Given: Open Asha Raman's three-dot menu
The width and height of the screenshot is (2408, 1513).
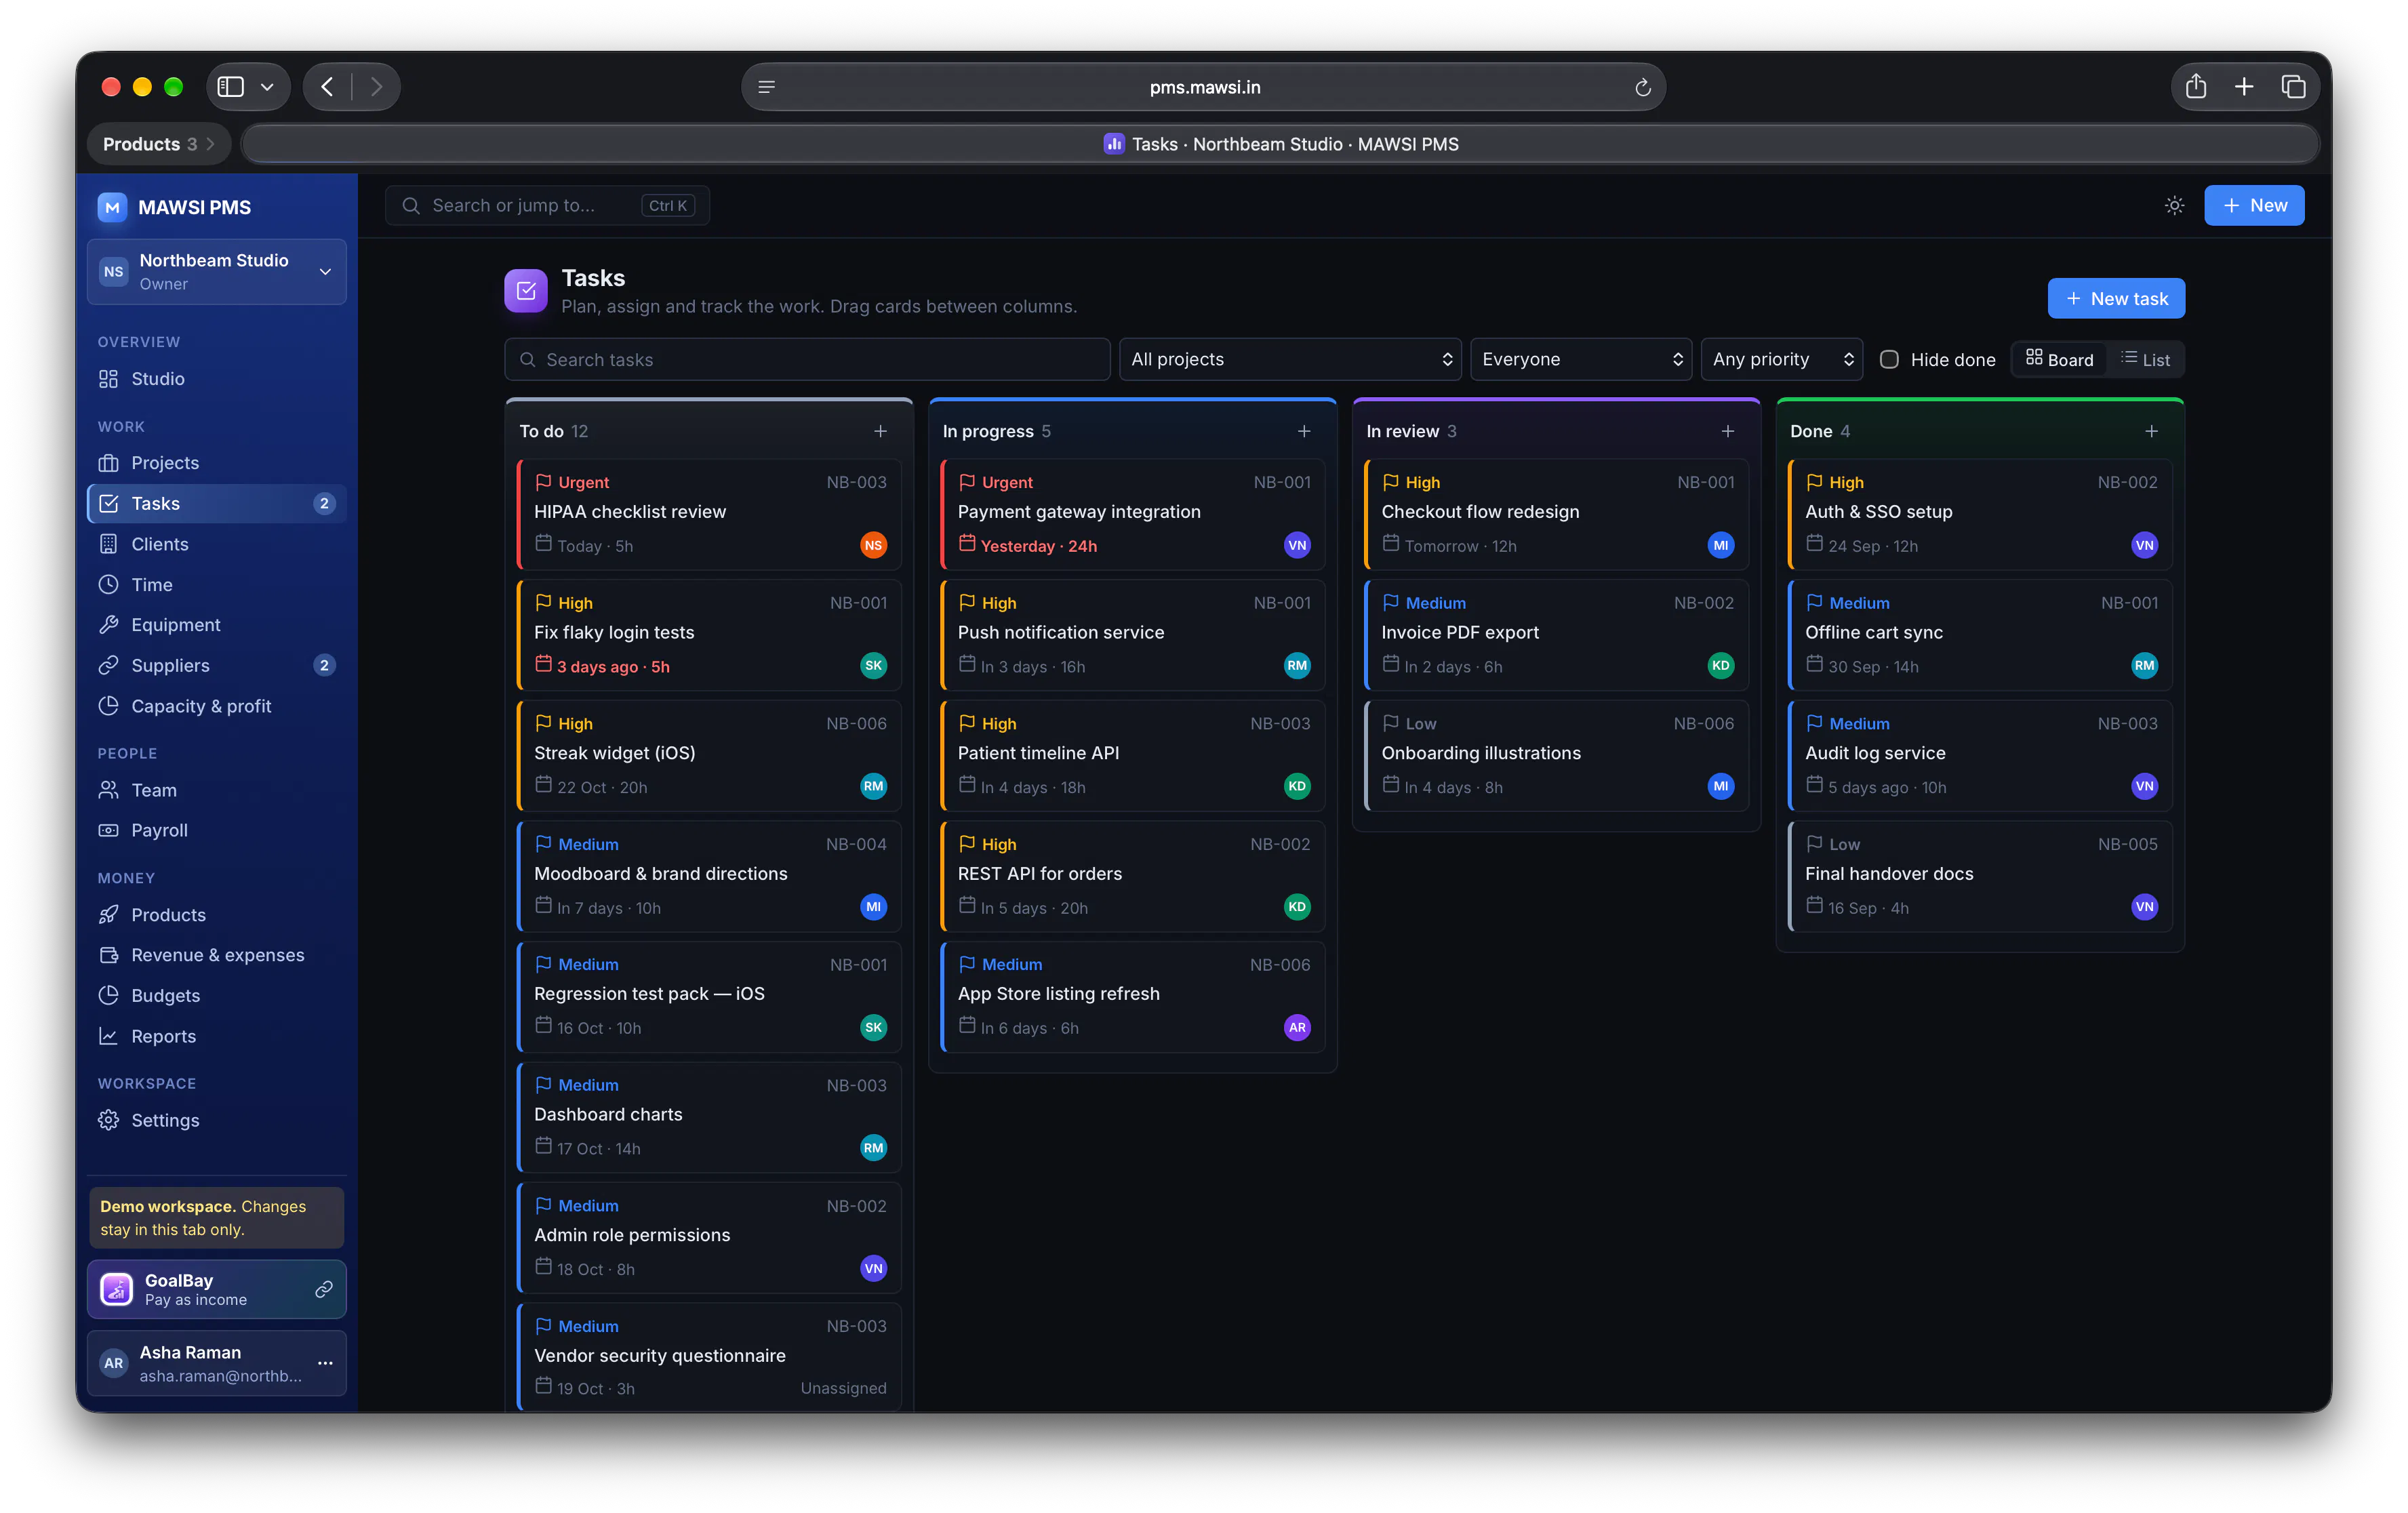Looking at the screenshot, I should (325, 1362).
